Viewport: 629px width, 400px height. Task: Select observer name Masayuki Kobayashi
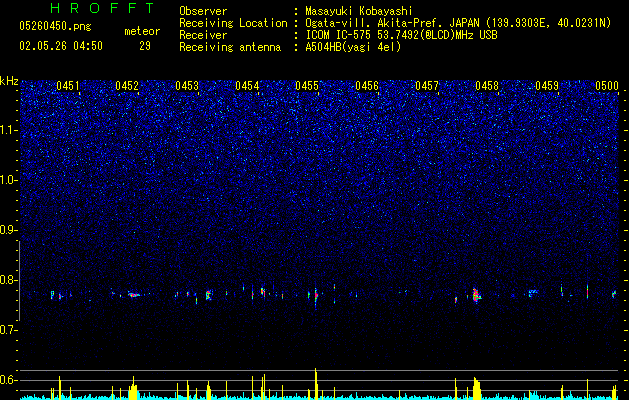(359, 11)
